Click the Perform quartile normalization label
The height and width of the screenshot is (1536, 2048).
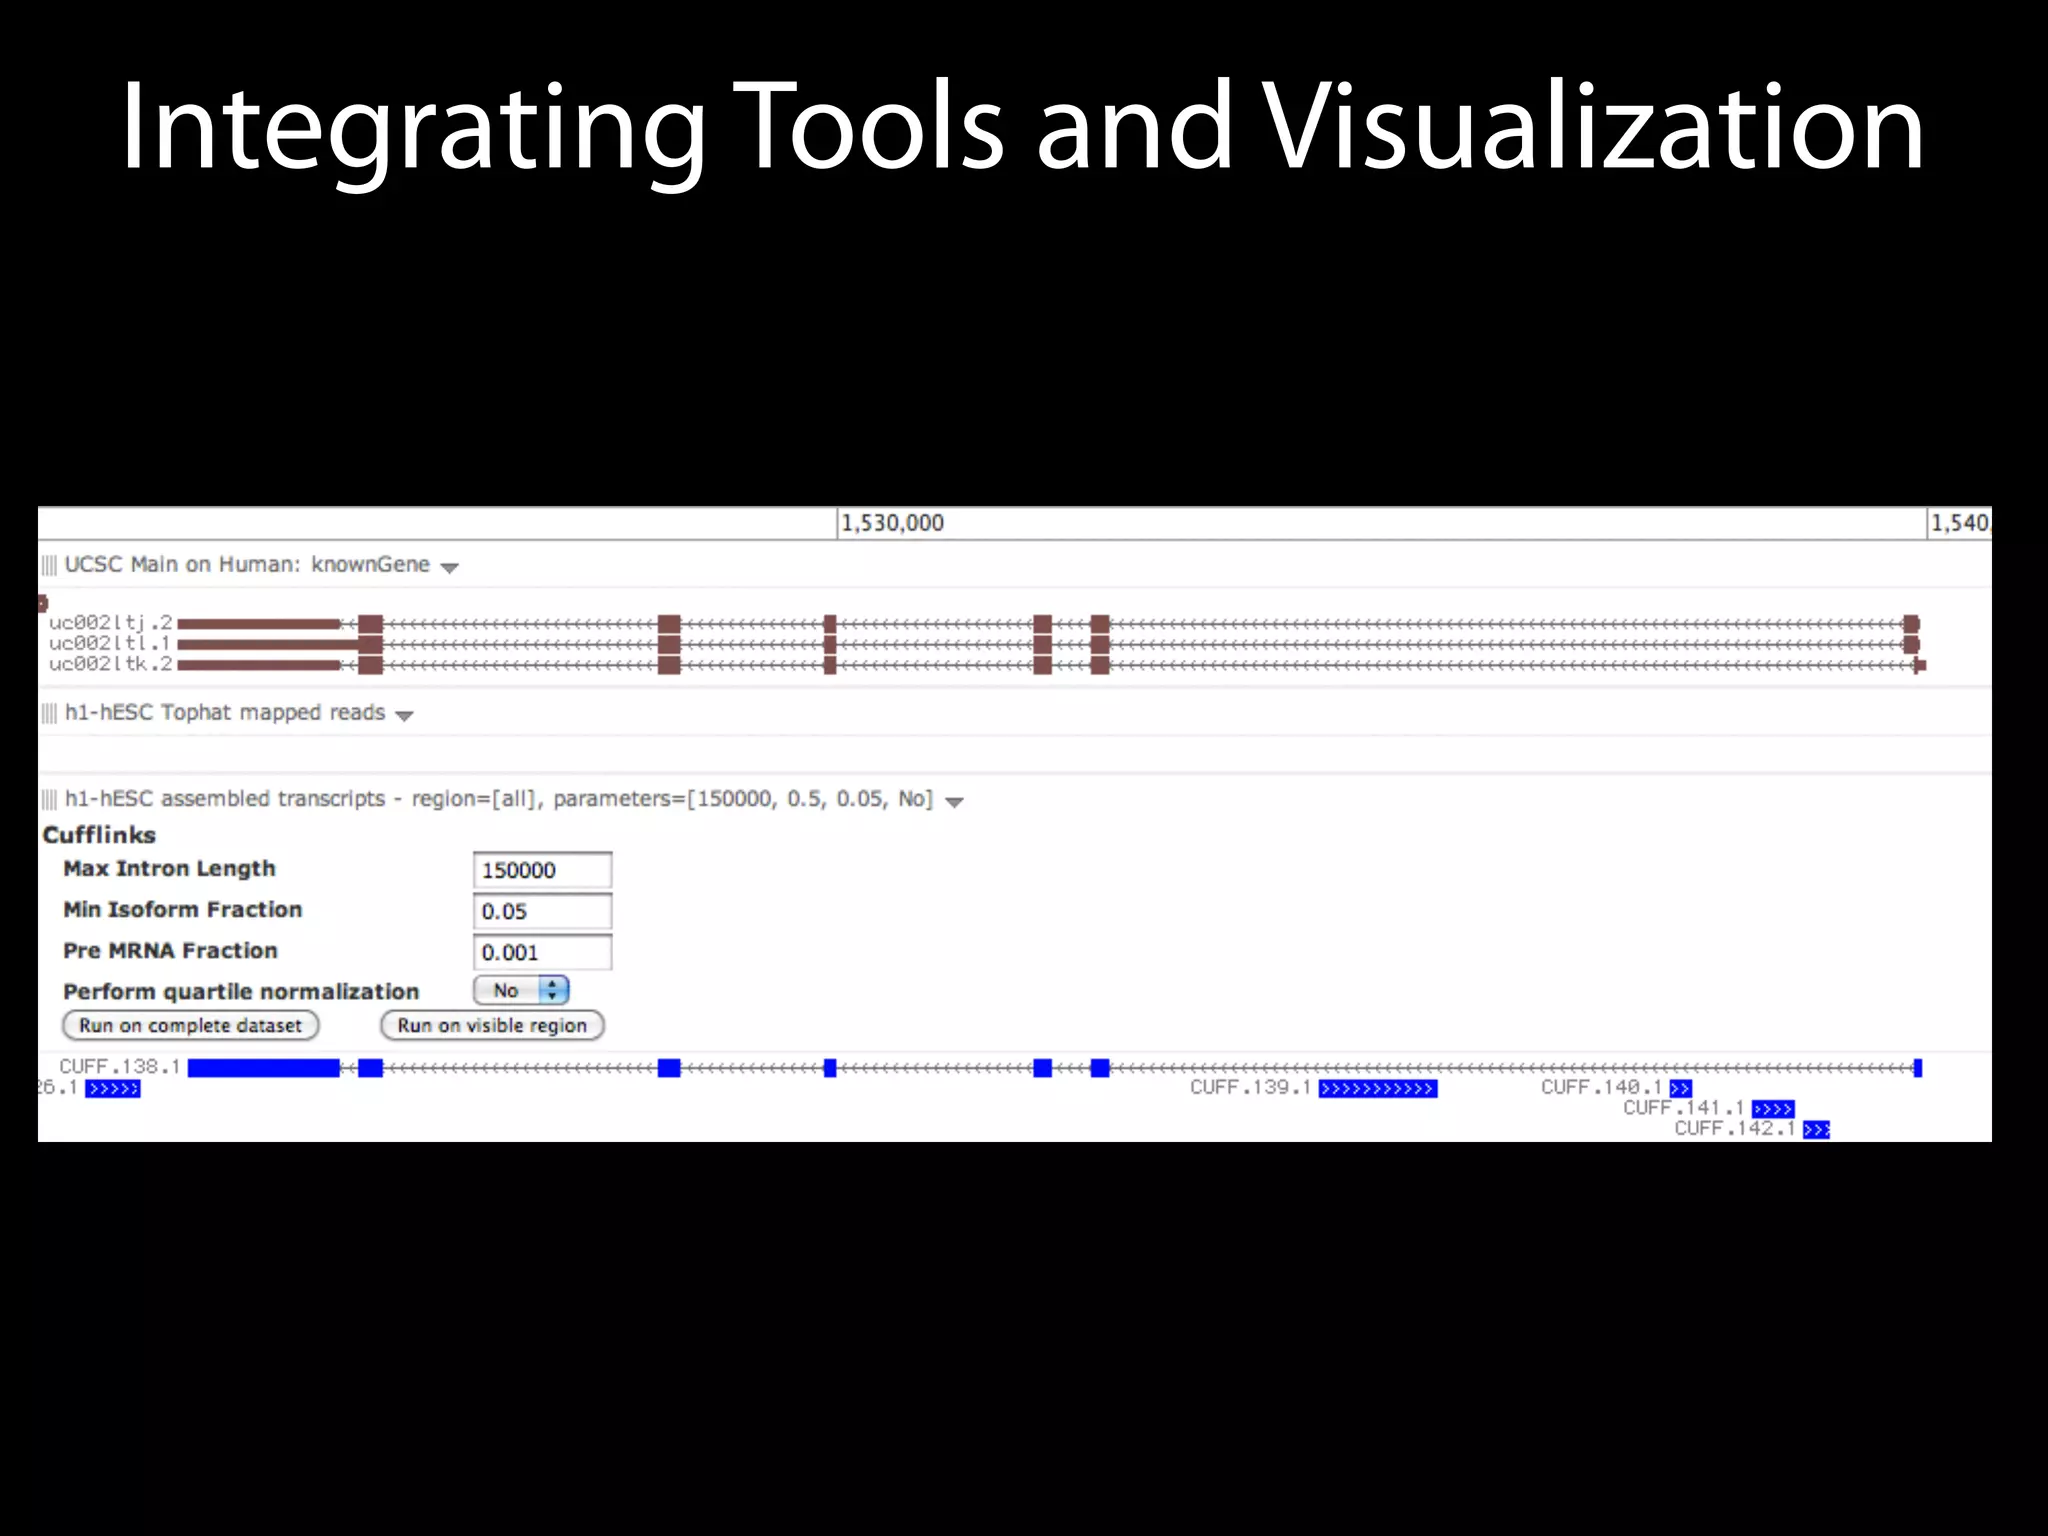coord(241,992)
